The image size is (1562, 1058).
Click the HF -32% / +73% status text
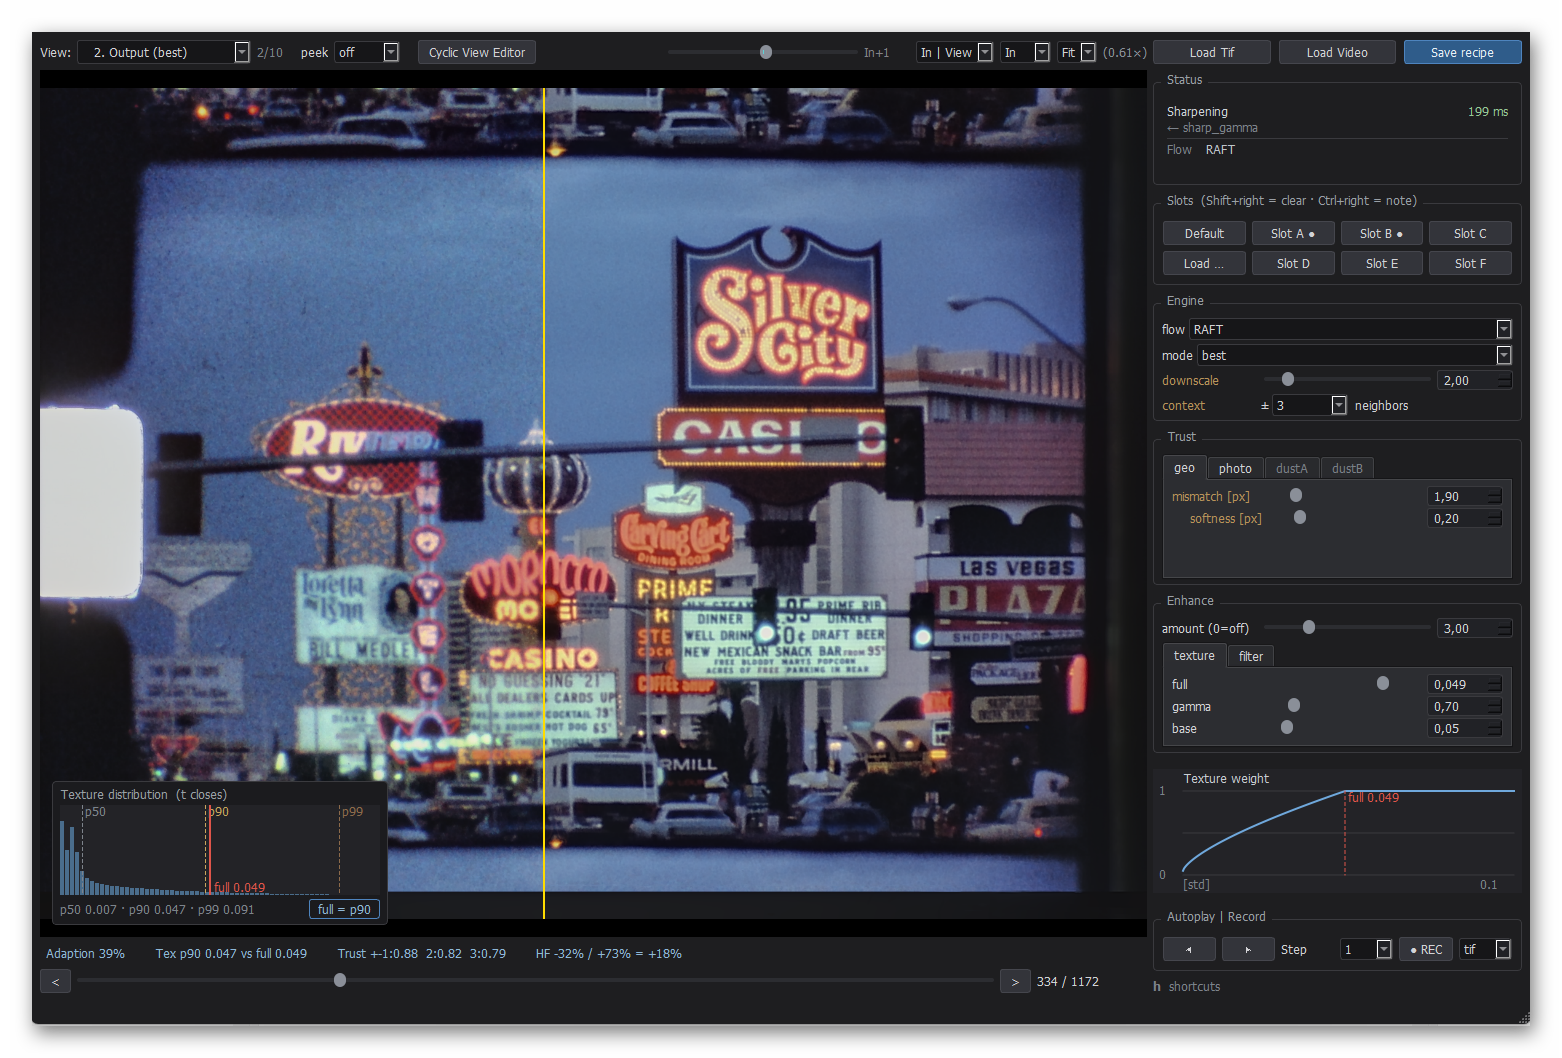(x=608, y=954)
